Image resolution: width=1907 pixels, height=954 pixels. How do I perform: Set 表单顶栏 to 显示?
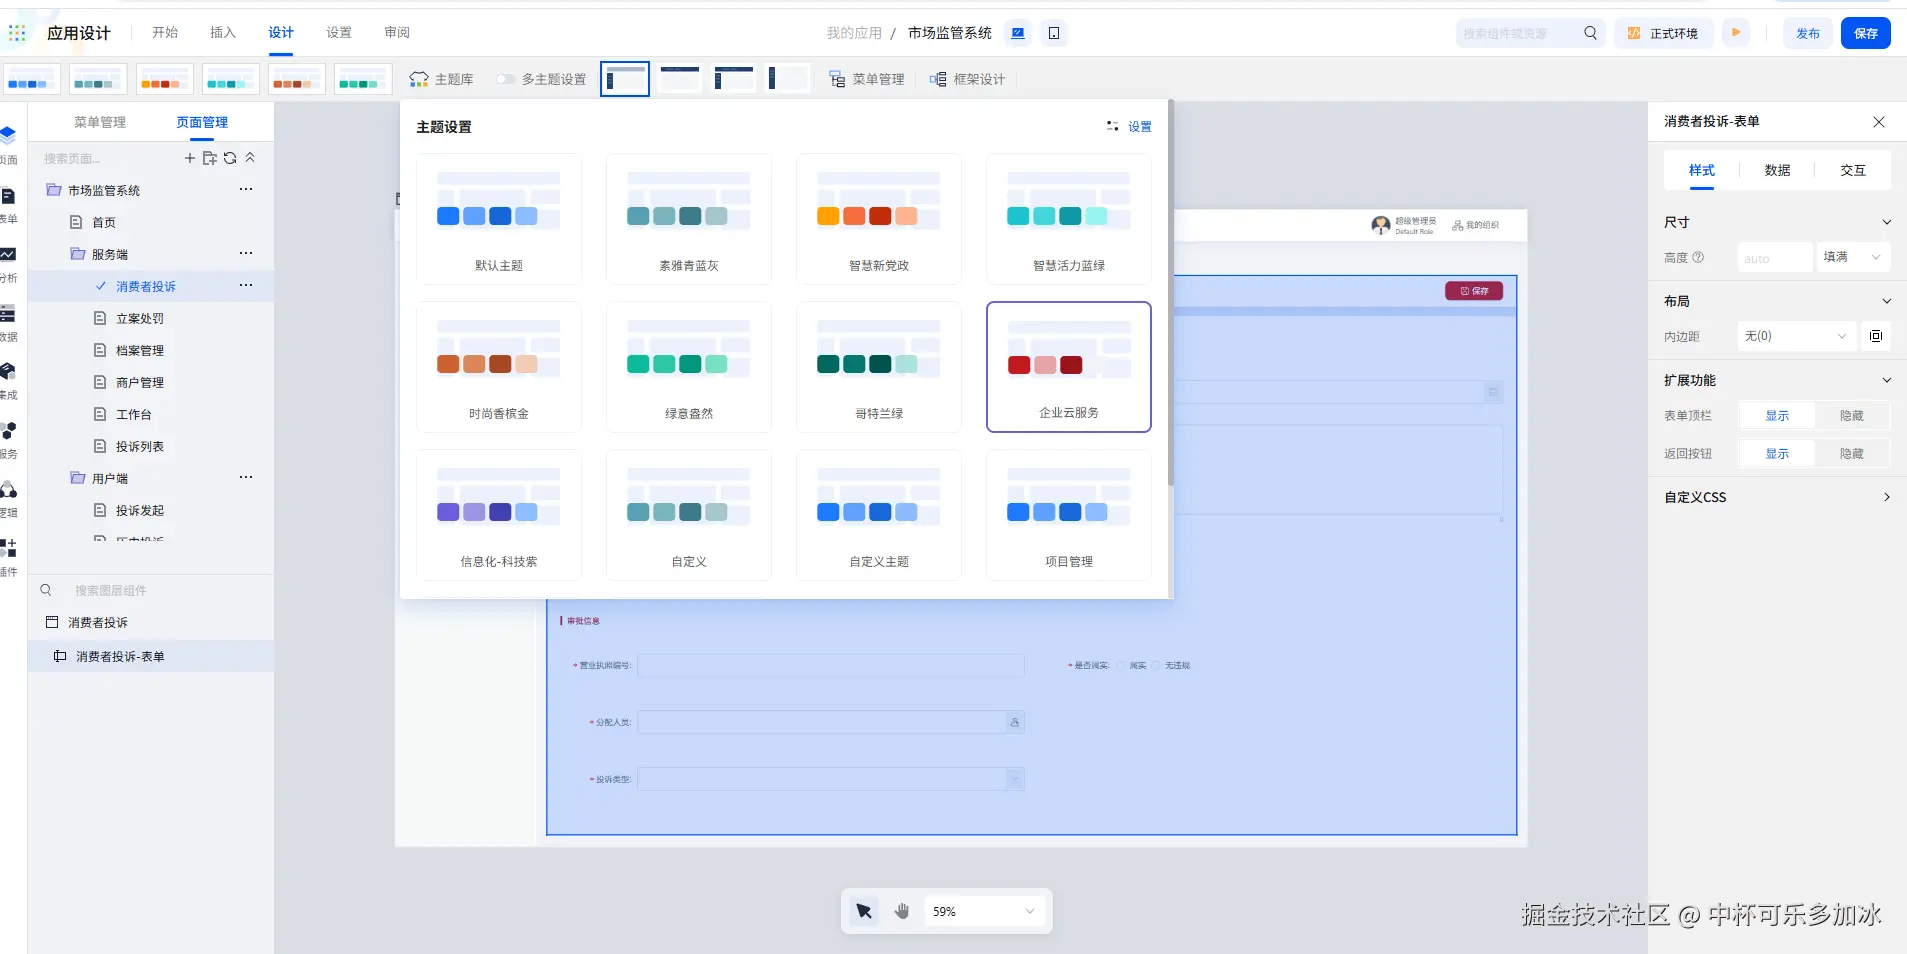pyautogui.click(x=1777, y=416)
